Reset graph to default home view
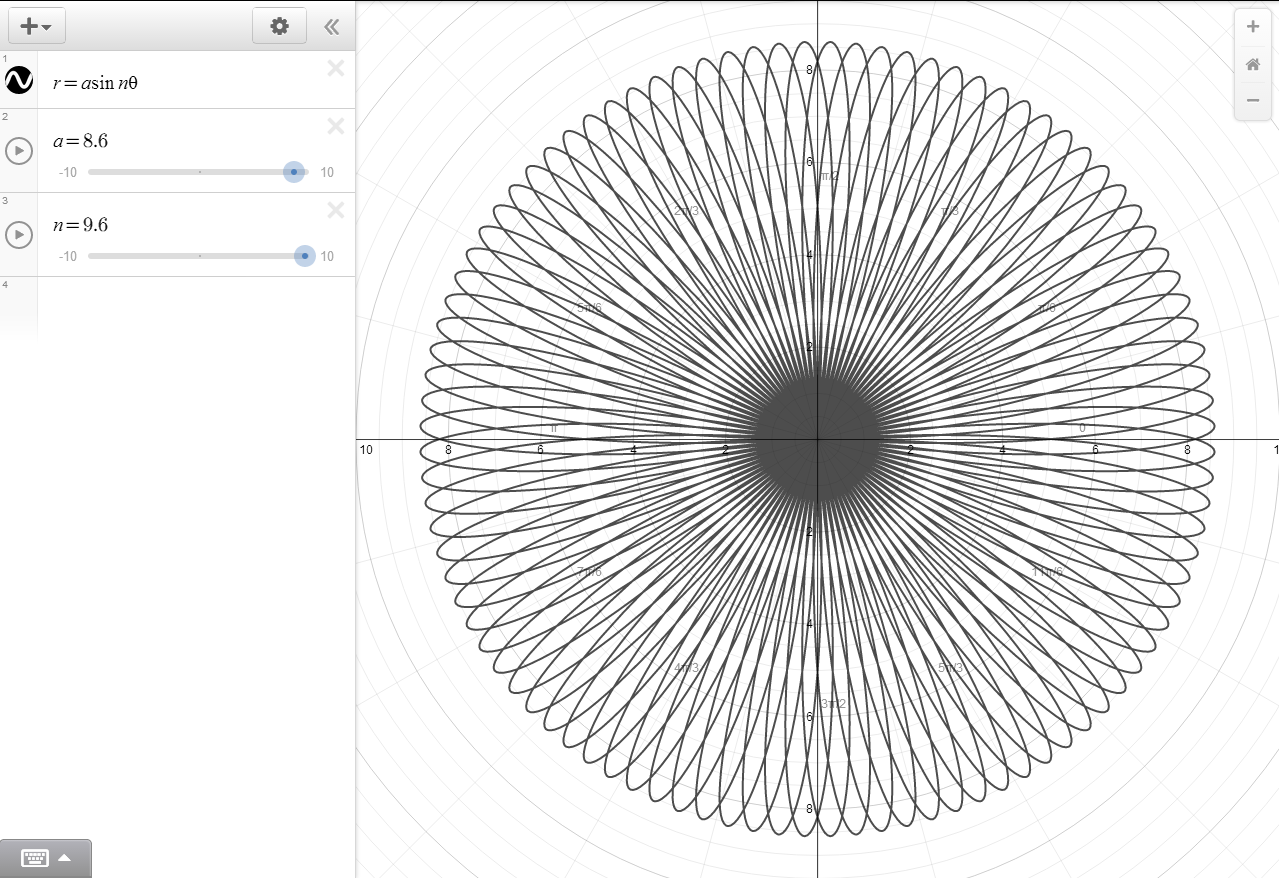 pos(1253,64)
